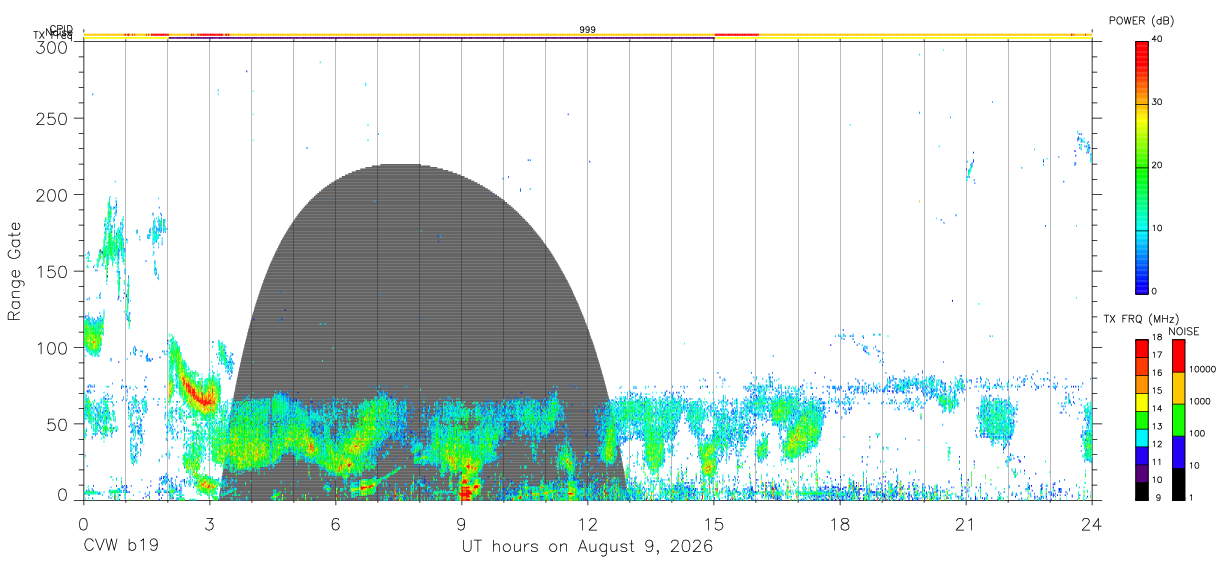Click the 'UT hours on August 9, 2026' label
Screen dimensions: 1228x567
pos(586,547)
